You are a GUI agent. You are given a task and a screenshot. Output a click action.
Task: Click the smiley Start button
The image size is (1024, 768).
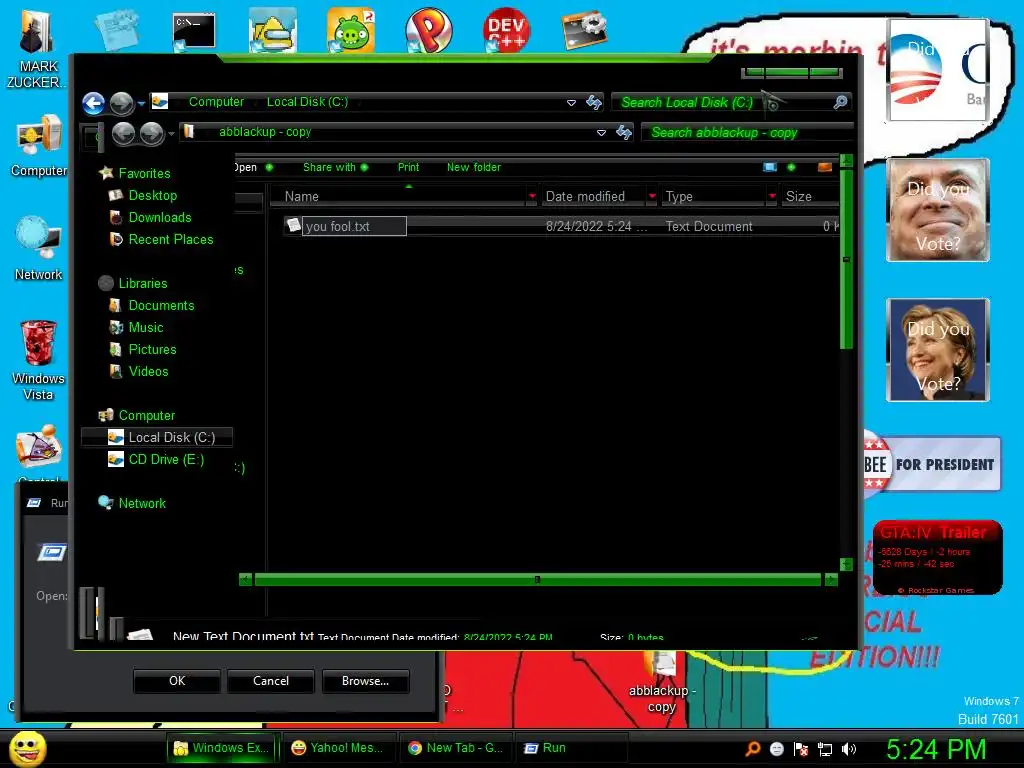(x=27, y=748)
